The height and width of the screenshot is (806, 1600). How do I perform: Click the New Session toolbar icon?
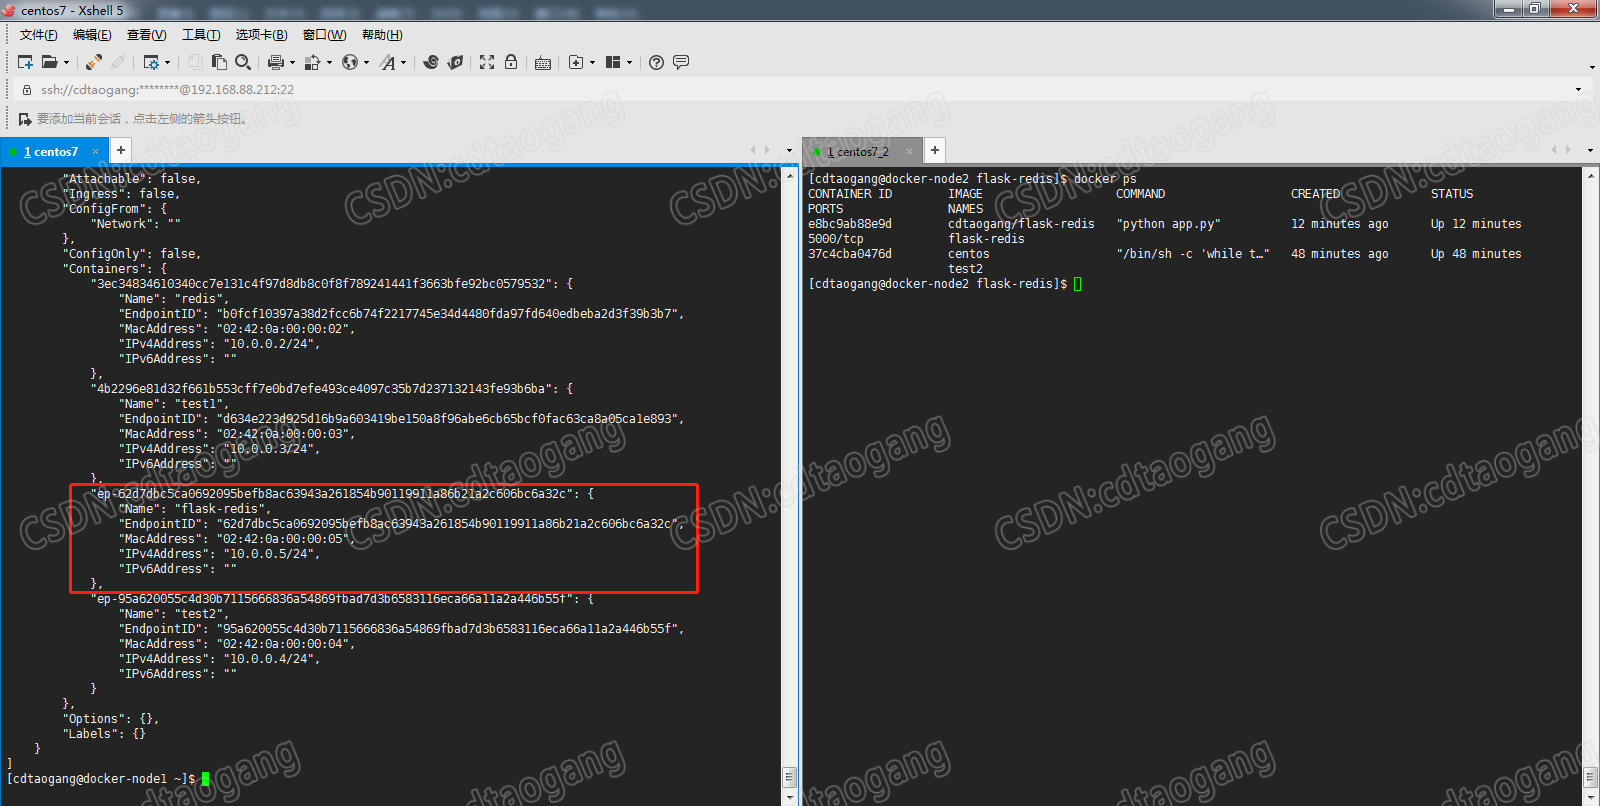(x=25, y=62)
